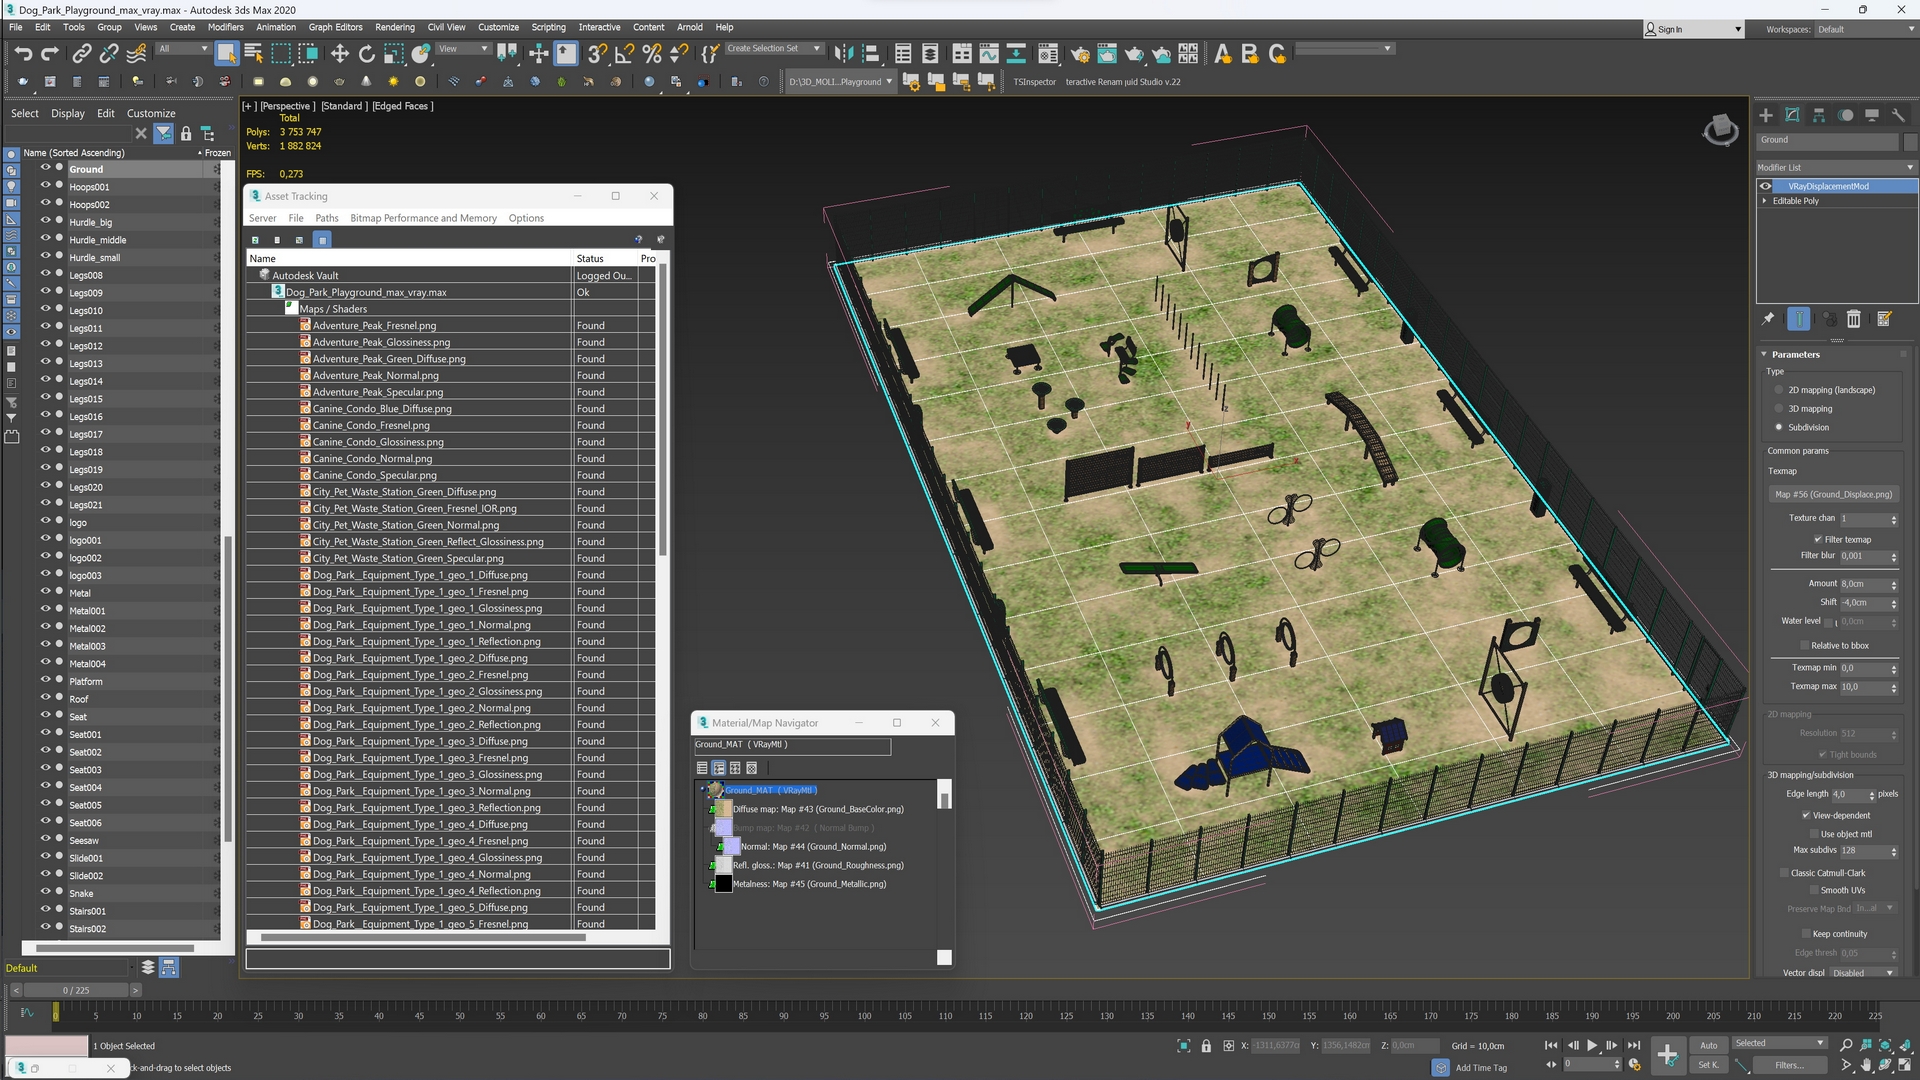This screenshot has height=1080, width=1920.
Task: Click the Undo arrow icon
Action: click(x=23, y=54)
